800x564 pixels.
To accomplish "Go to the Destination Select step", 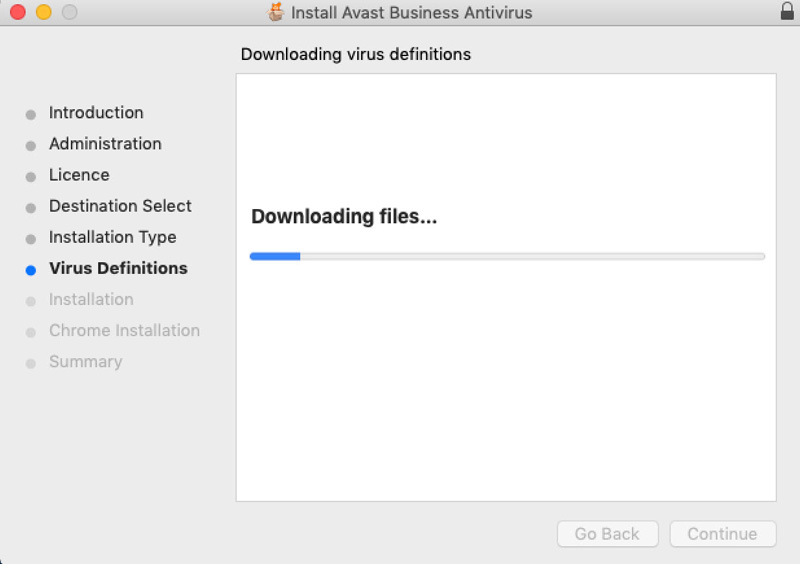I will [120, 206].
